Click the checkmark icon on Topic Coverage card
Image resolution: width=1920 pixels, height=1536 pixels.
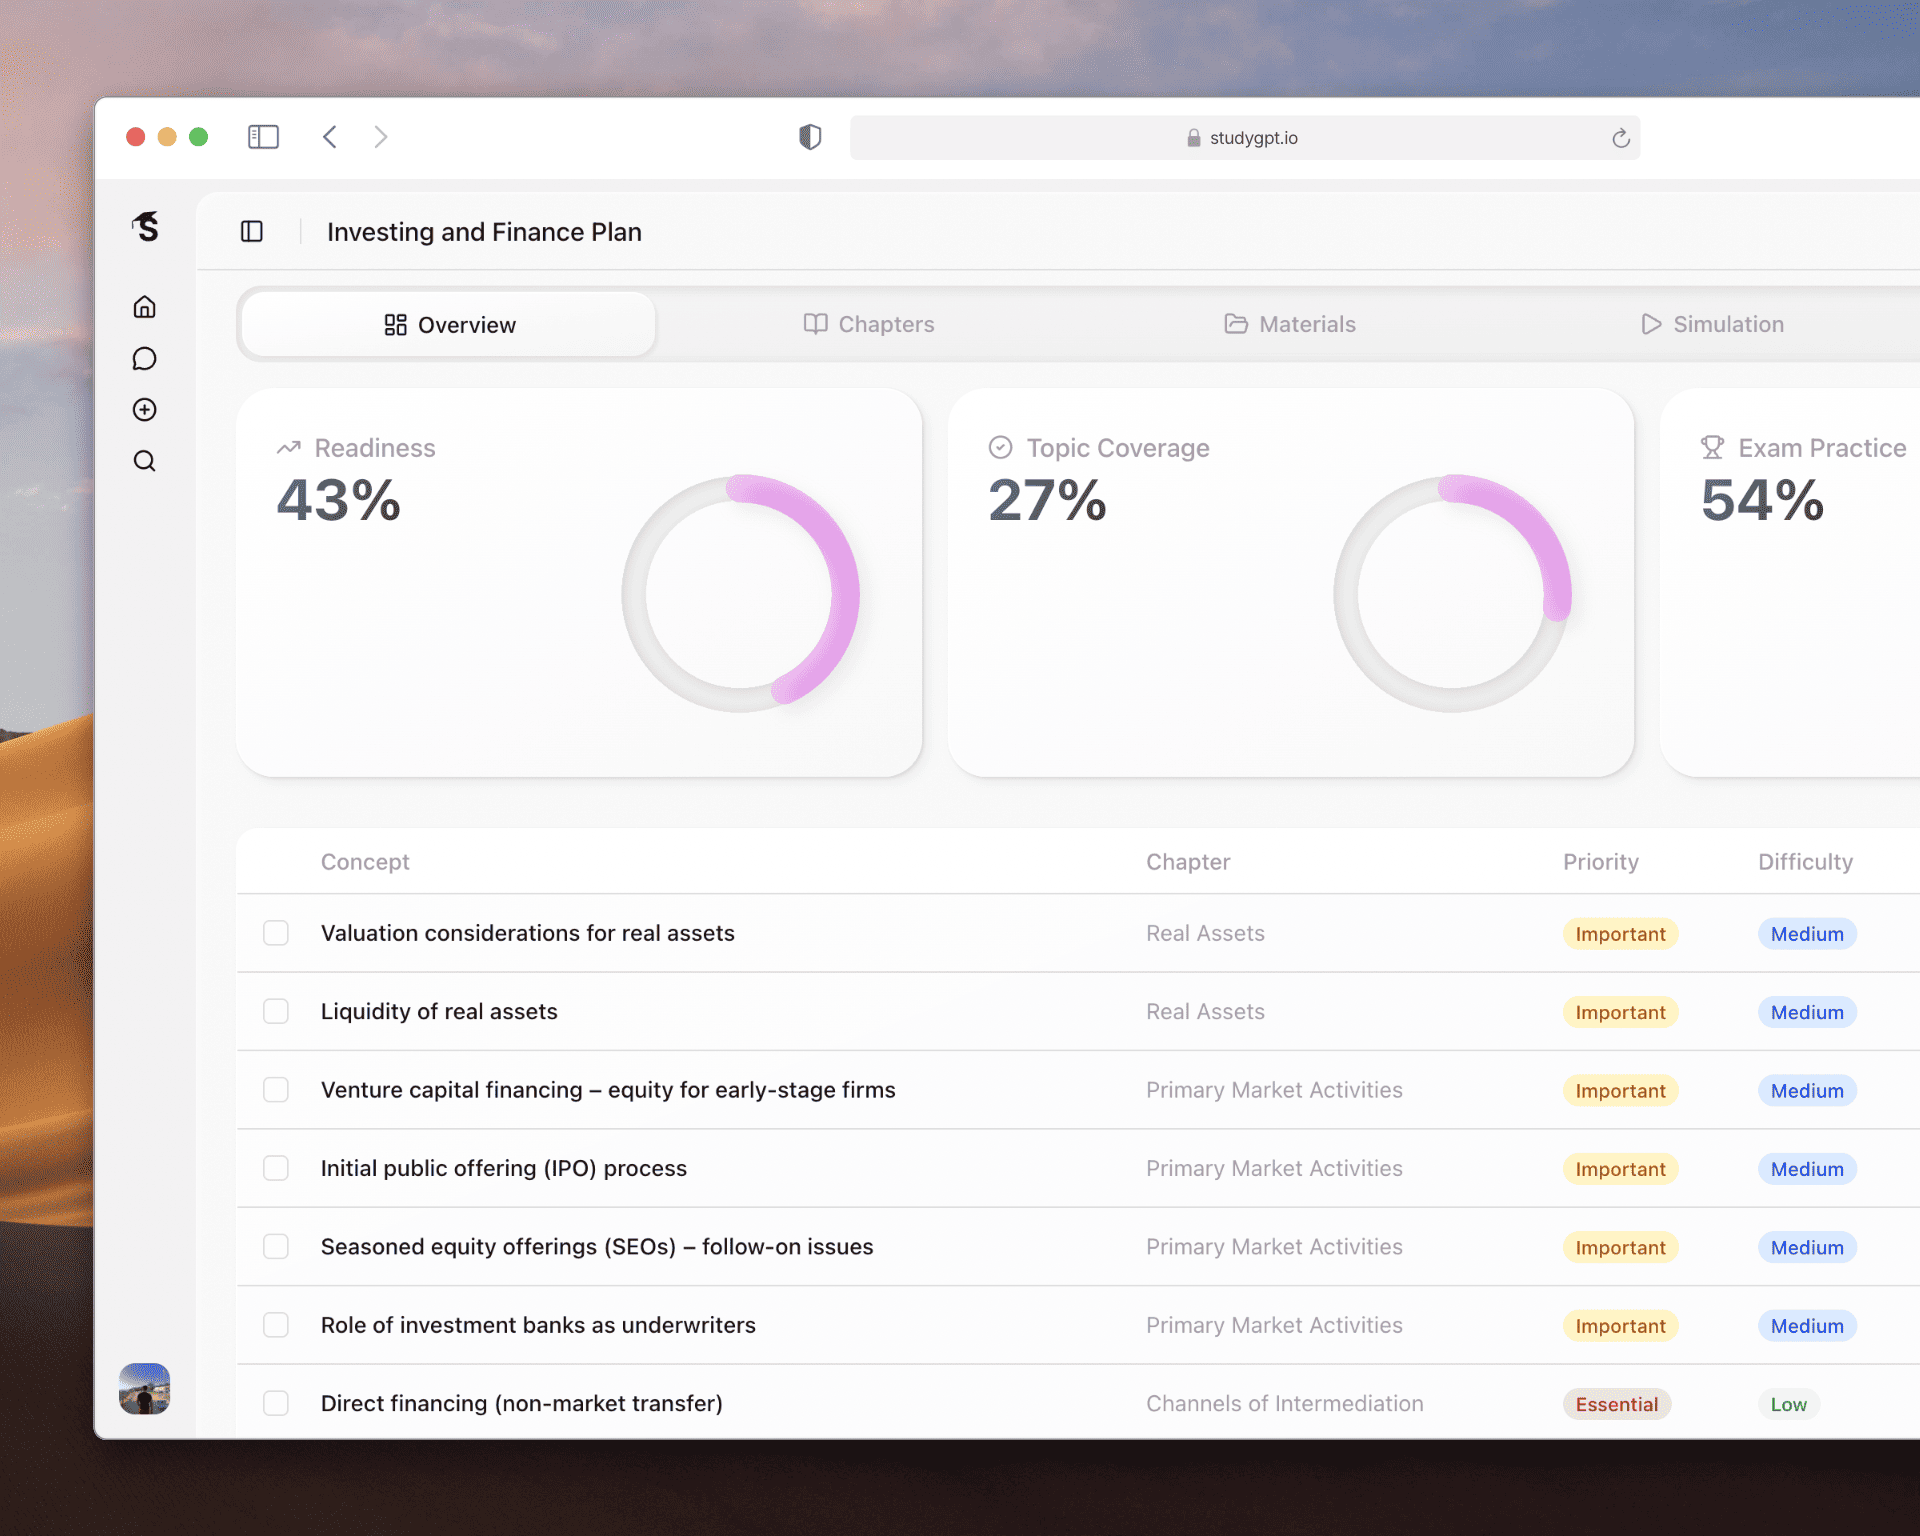1000,447
